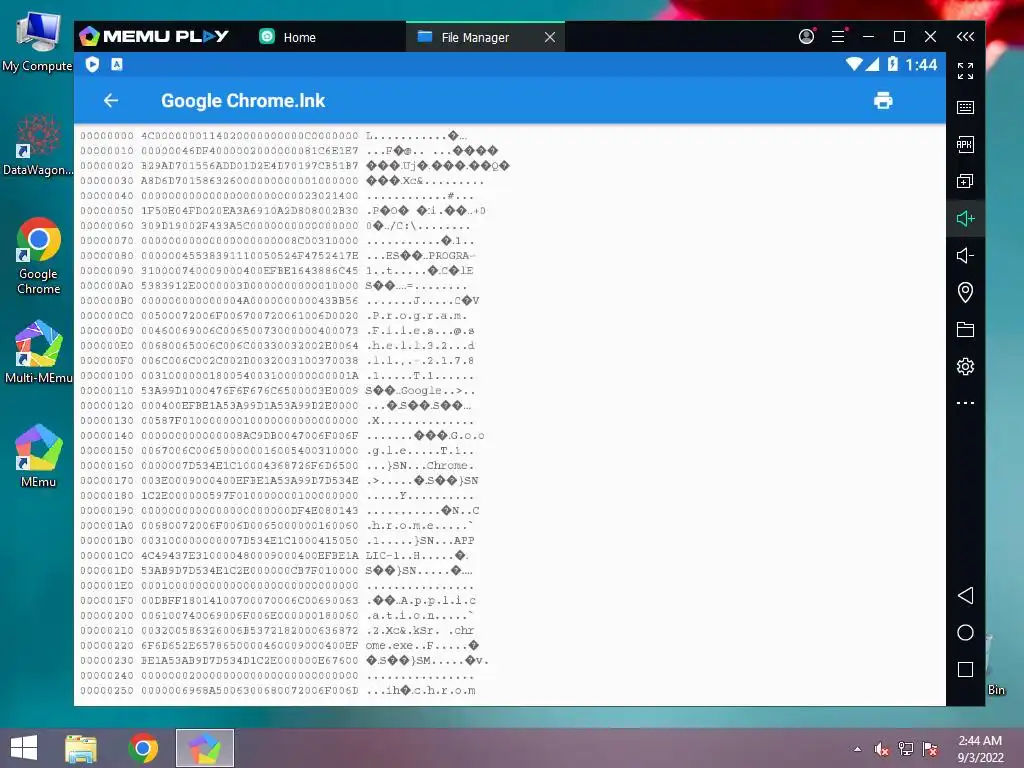Screen dimensions: 1024x768
Task: Open the MEmu hamburger menu
Action: pos(838,37)
